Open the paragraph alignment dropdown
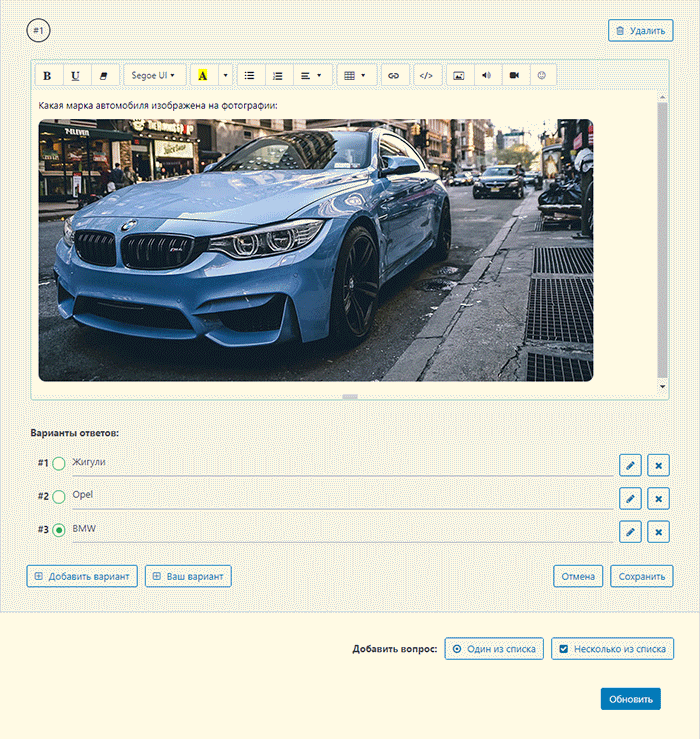700x741 pixels. (311, 76)
